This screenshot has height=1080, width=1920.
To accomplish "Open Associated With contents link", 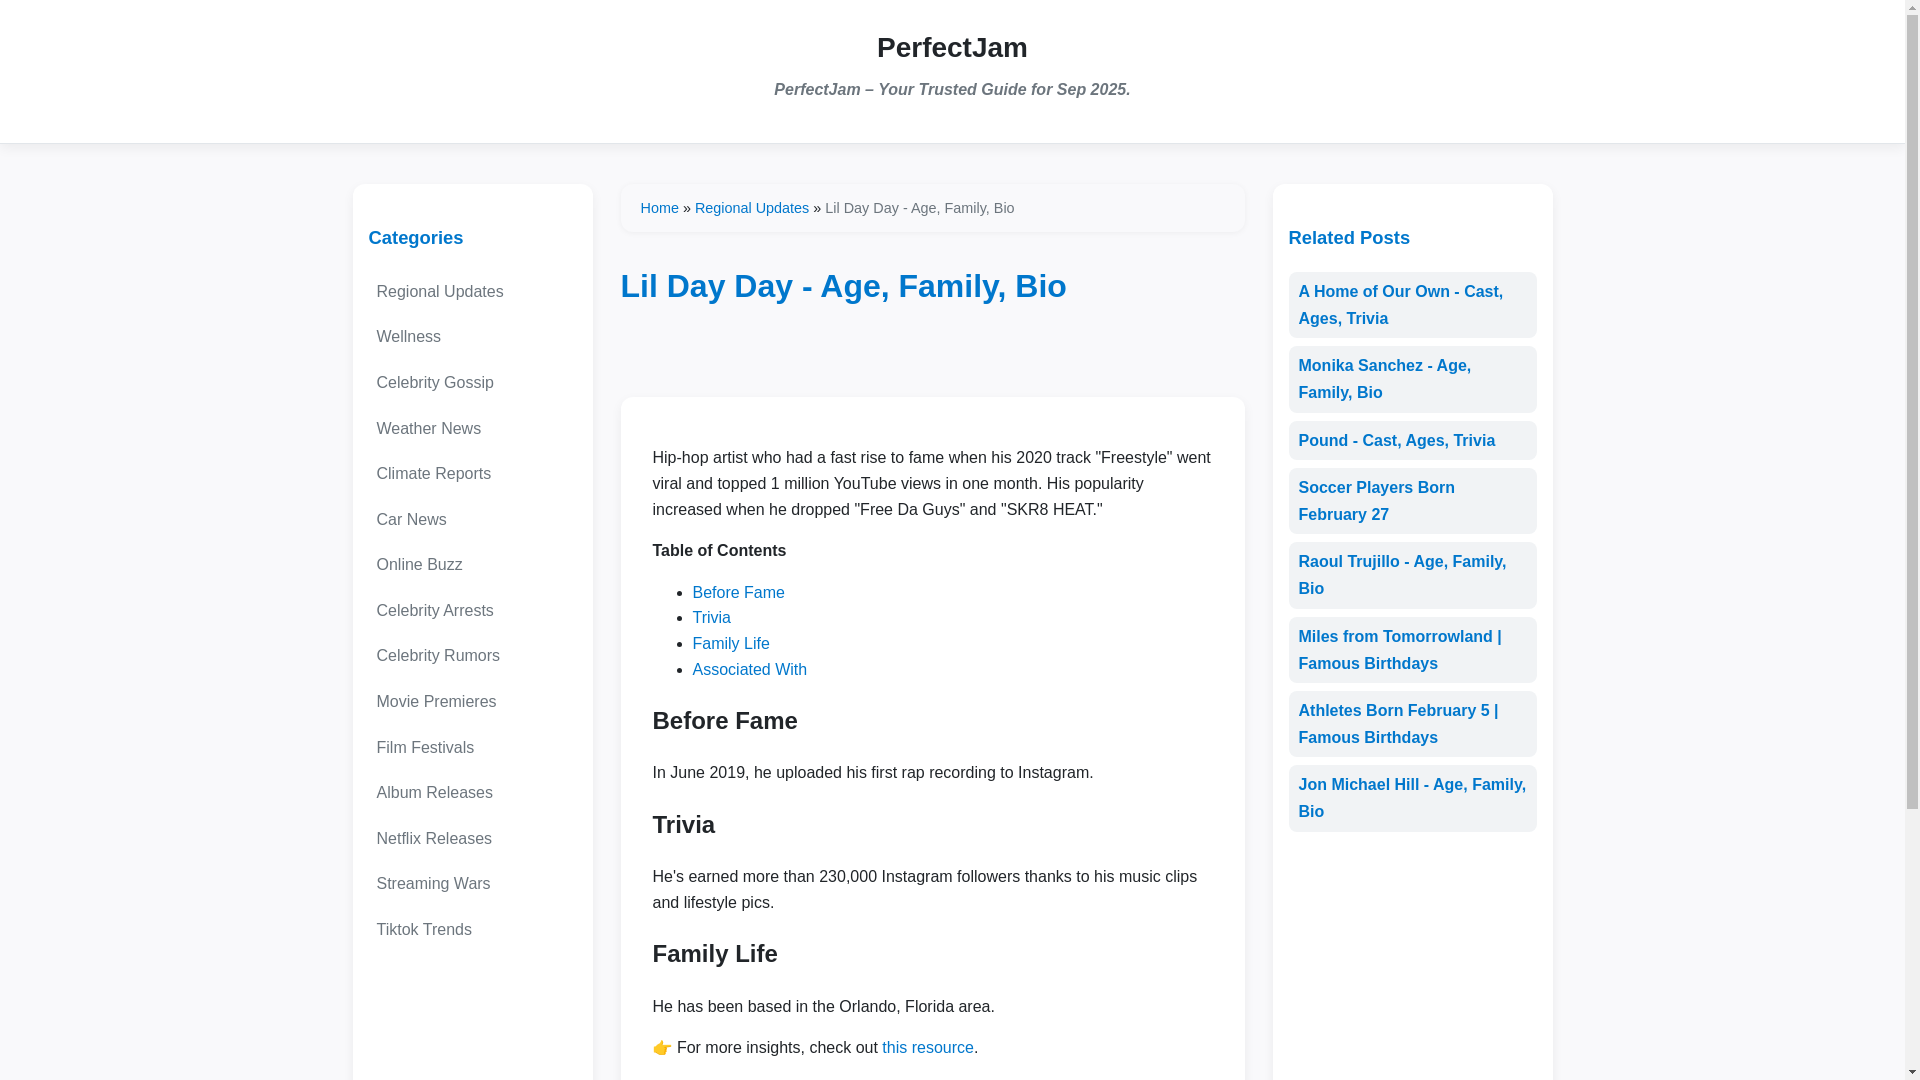I will point(749,670).
